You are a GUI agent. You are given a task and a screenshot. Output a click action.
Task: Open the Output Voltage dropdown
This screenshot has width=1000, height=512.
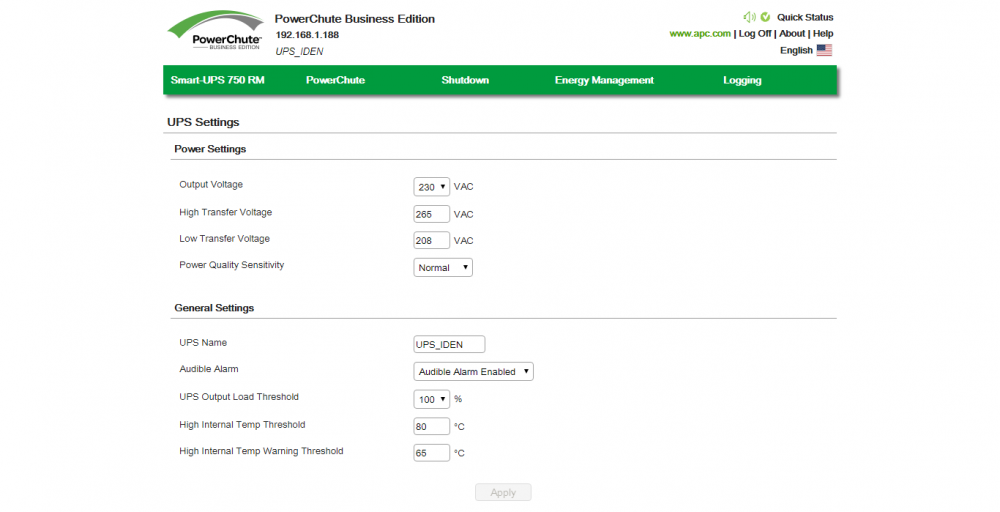pos(431,187)
